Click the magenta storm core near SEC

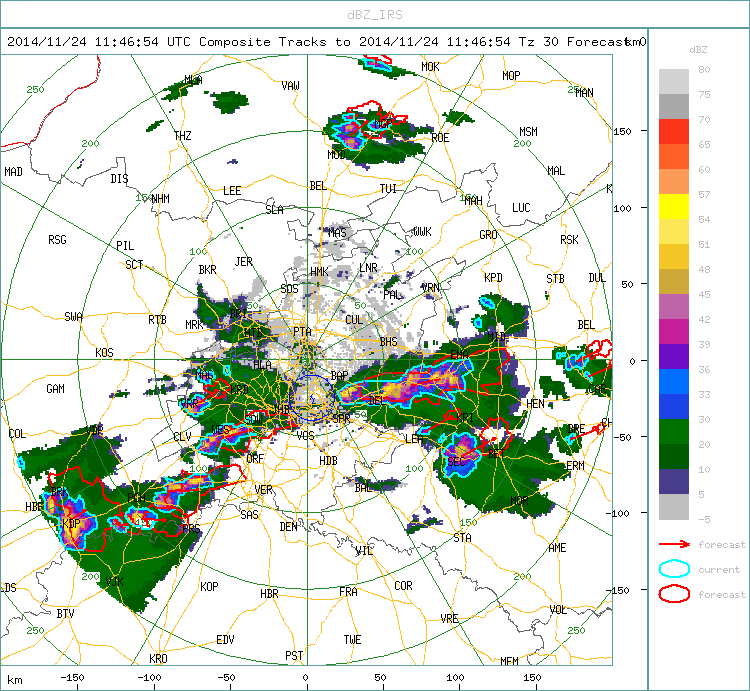tap(463, 448)
